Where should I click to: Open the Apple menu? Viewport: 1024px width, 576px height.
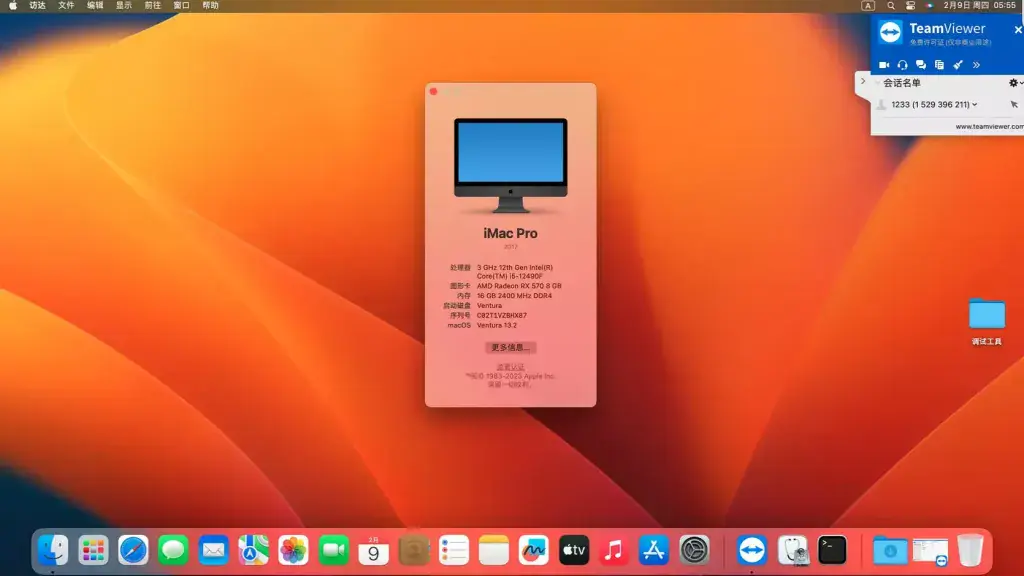(x=13, y=5)
